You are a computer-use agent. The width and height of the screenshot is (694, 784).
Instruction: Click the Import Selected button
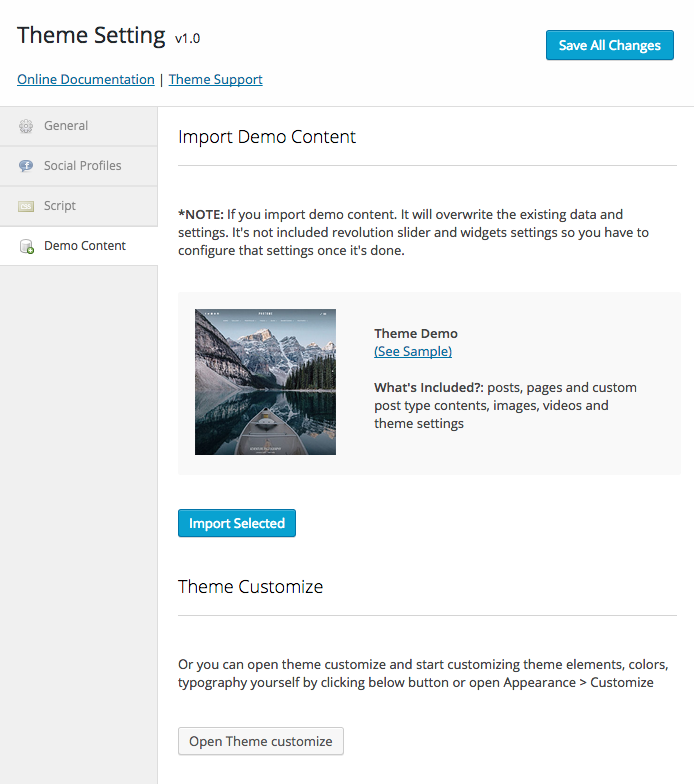[x=237, y=523]
